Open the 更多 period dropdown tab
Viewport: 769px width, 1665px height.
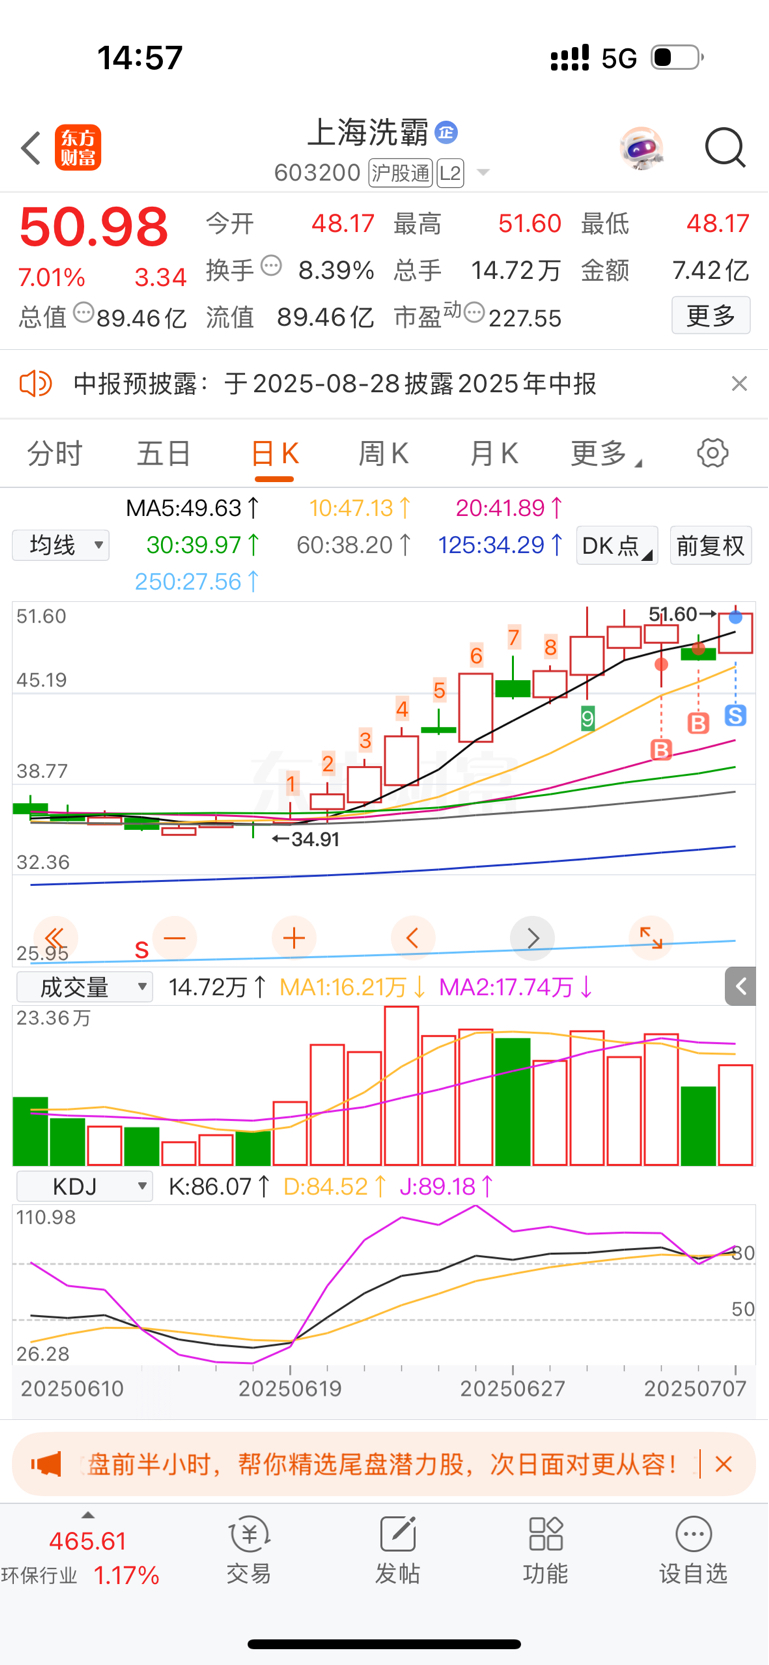606,453
